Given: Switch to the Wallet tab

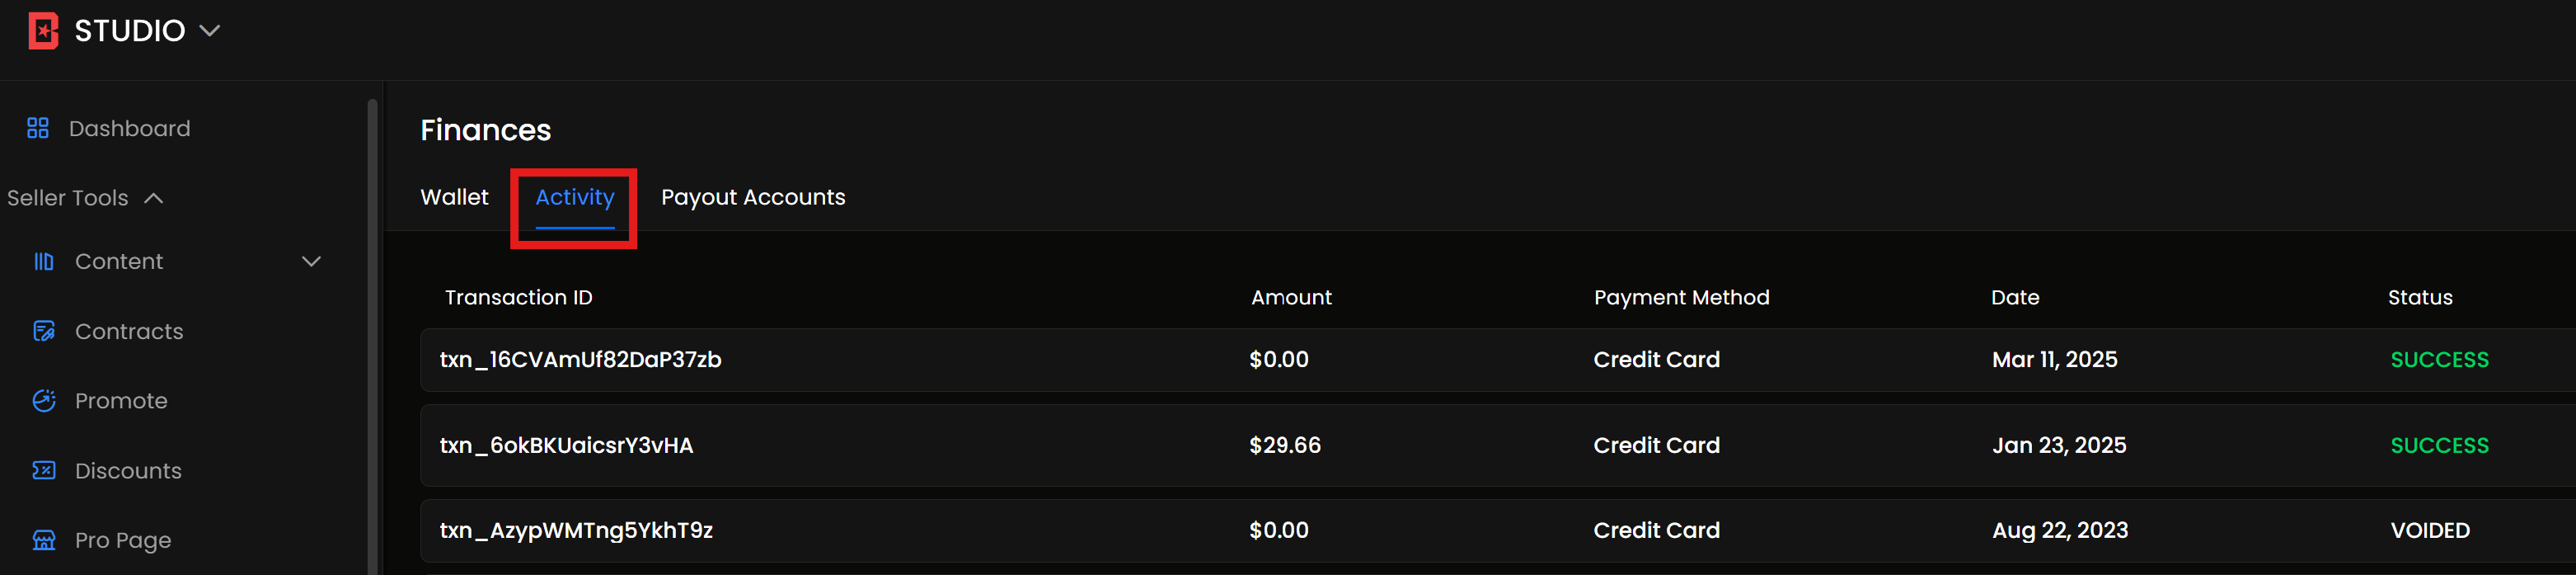Looking at the screenshot, I should tap(454, 197).
